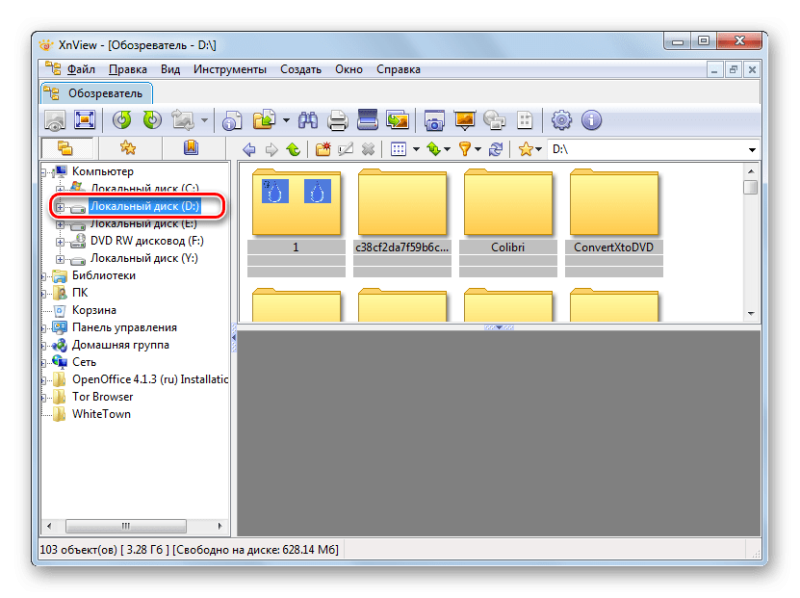Open the Файл menu
The height and width of the screenshot is (598, 800).
(x=81, y=69)
